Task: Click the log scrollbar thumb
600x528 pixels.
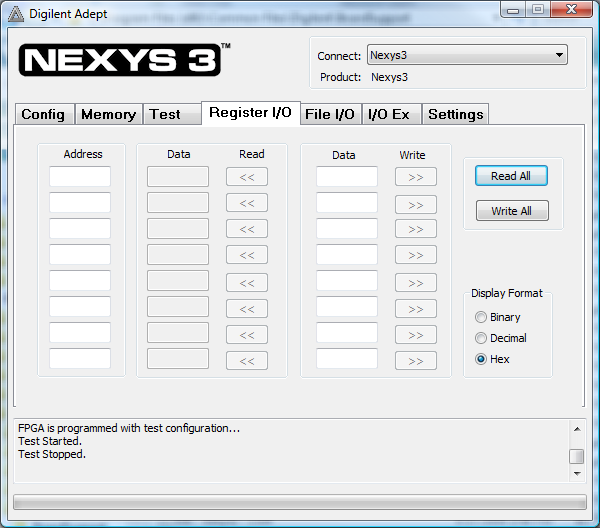Action: (577, 456)
